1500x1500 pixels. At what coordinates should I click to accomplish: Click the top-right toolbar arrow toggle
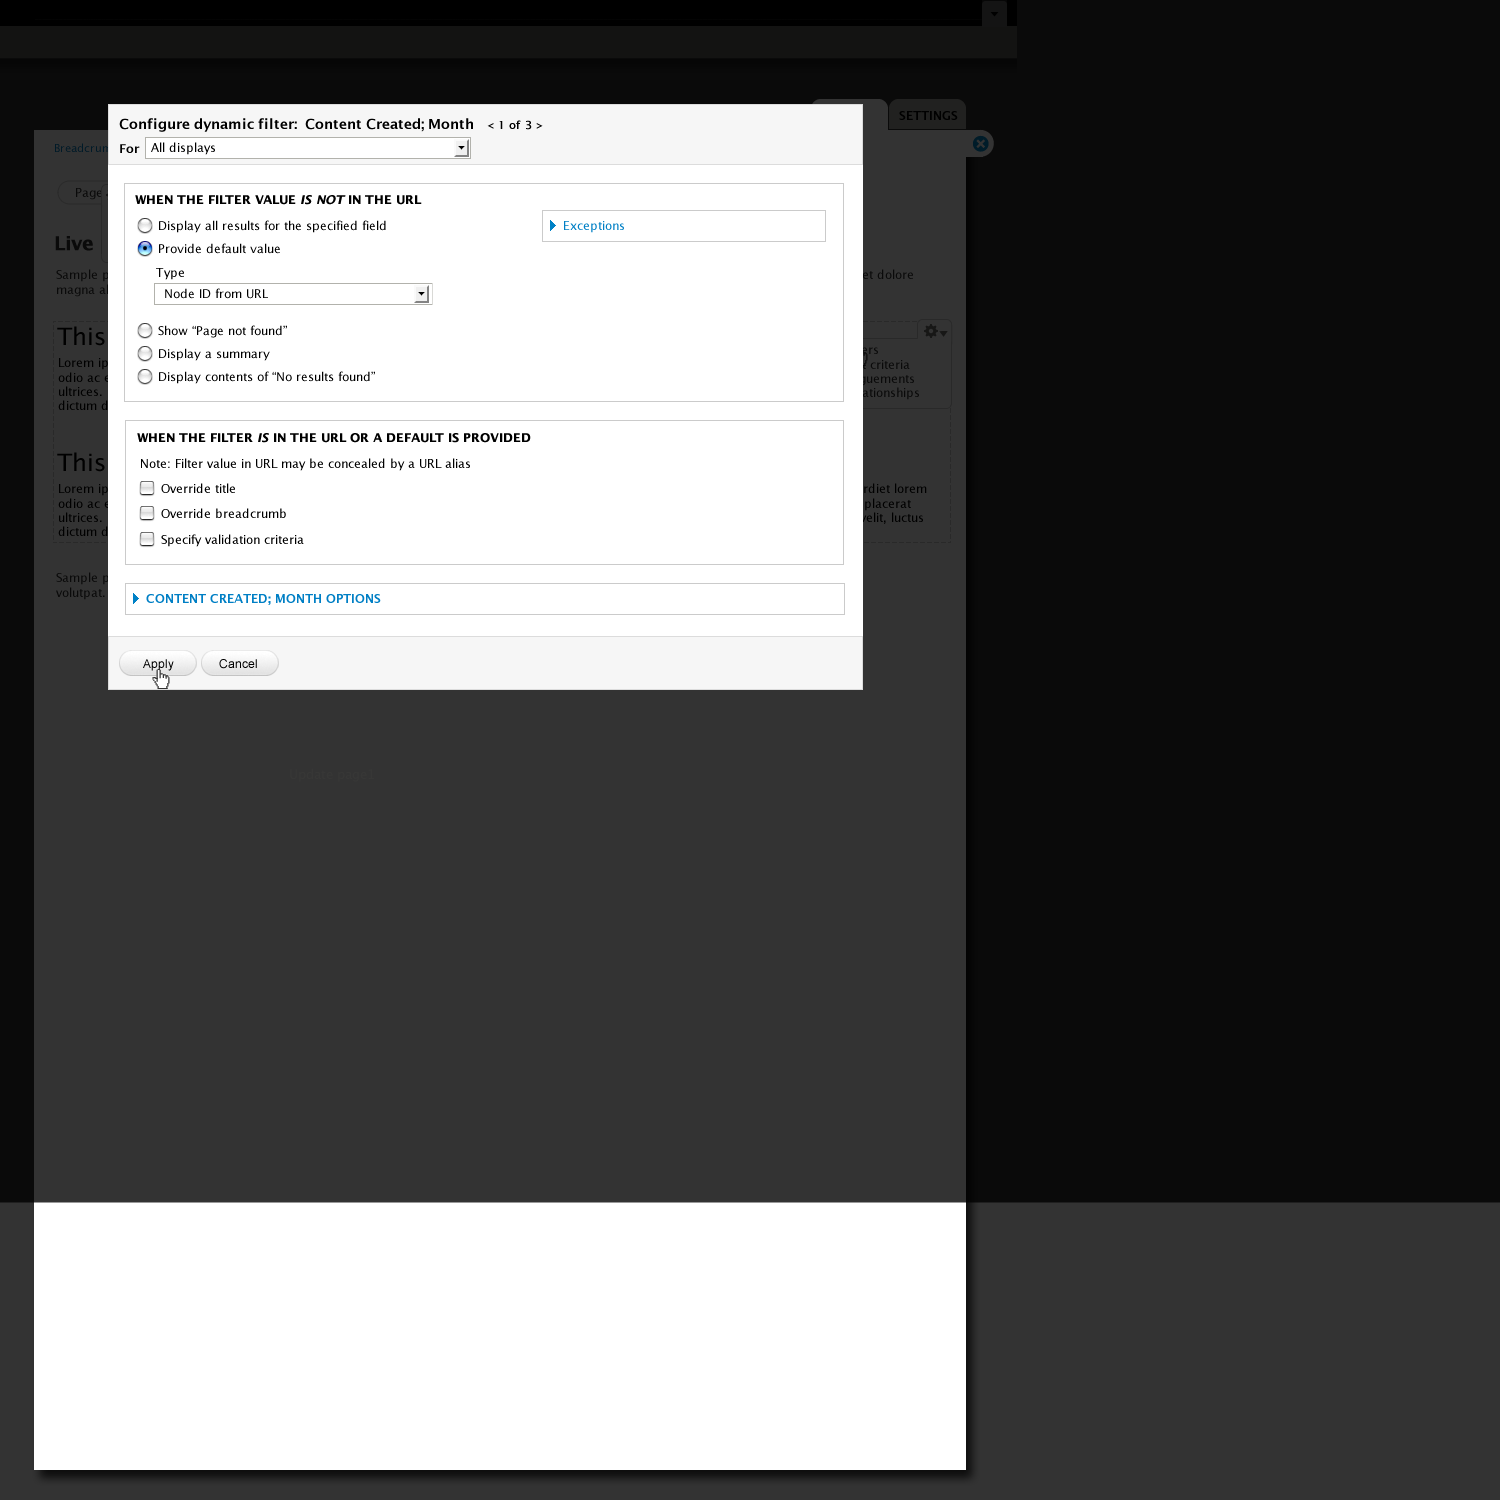[x=994, y=14]
